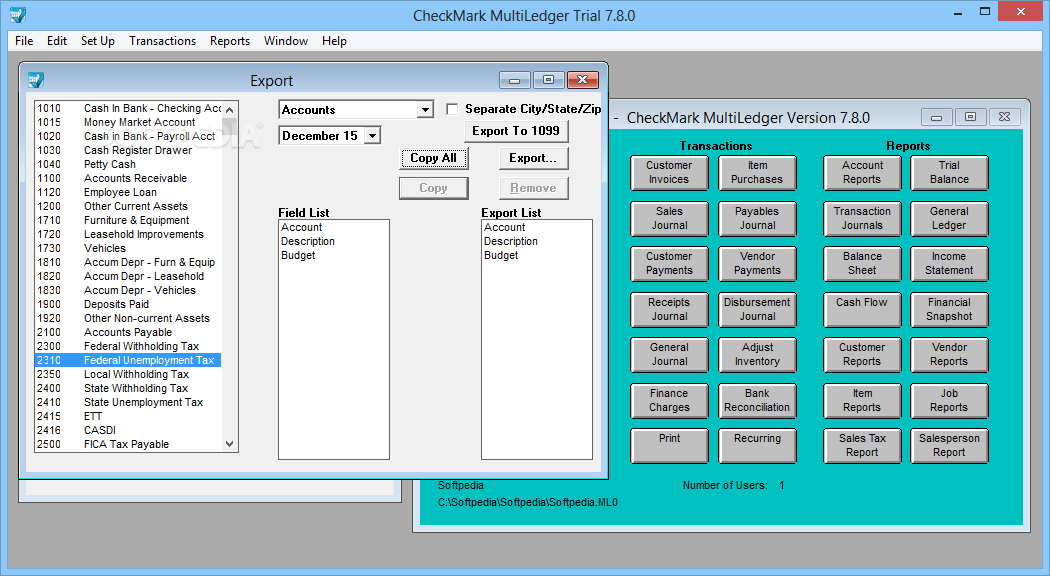The image size is (1050, 576).
Task: Open the General Ledger report
Action: pyautogui.click(x=949, y=218)
